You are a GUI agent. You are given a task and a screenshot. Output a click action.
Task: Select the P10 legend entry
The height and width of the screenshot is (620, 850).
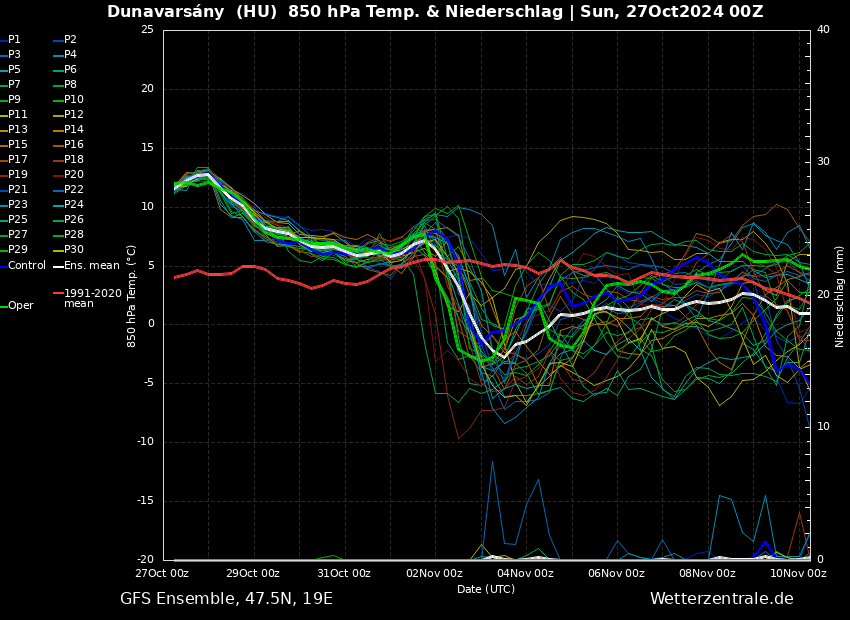pos(74,100)
